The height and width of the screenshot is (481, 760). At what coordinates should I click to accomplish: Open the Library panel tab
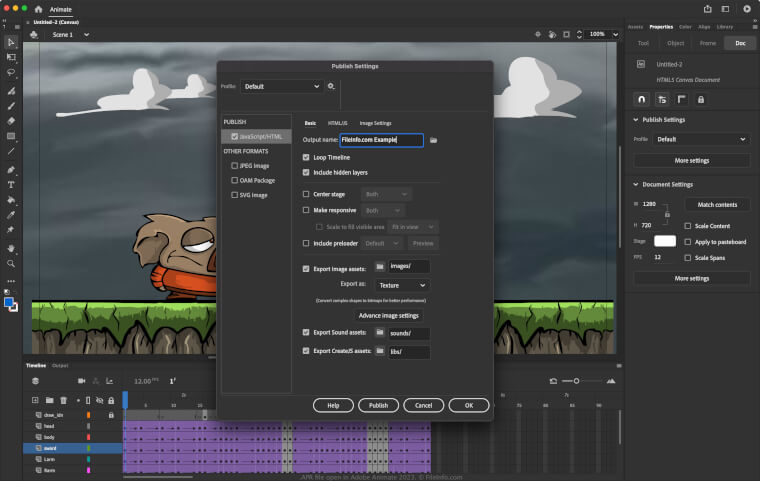(724, 27)
